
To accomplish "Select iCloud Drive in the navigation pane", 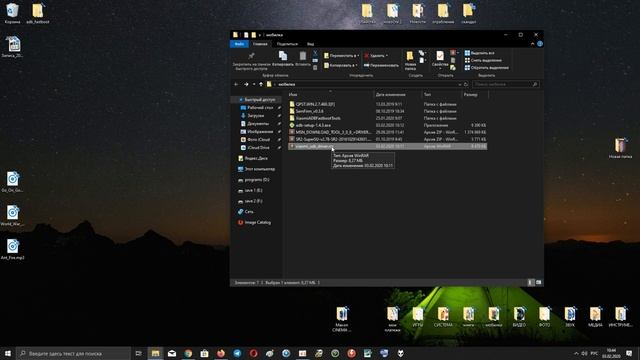I will point(258,147).
